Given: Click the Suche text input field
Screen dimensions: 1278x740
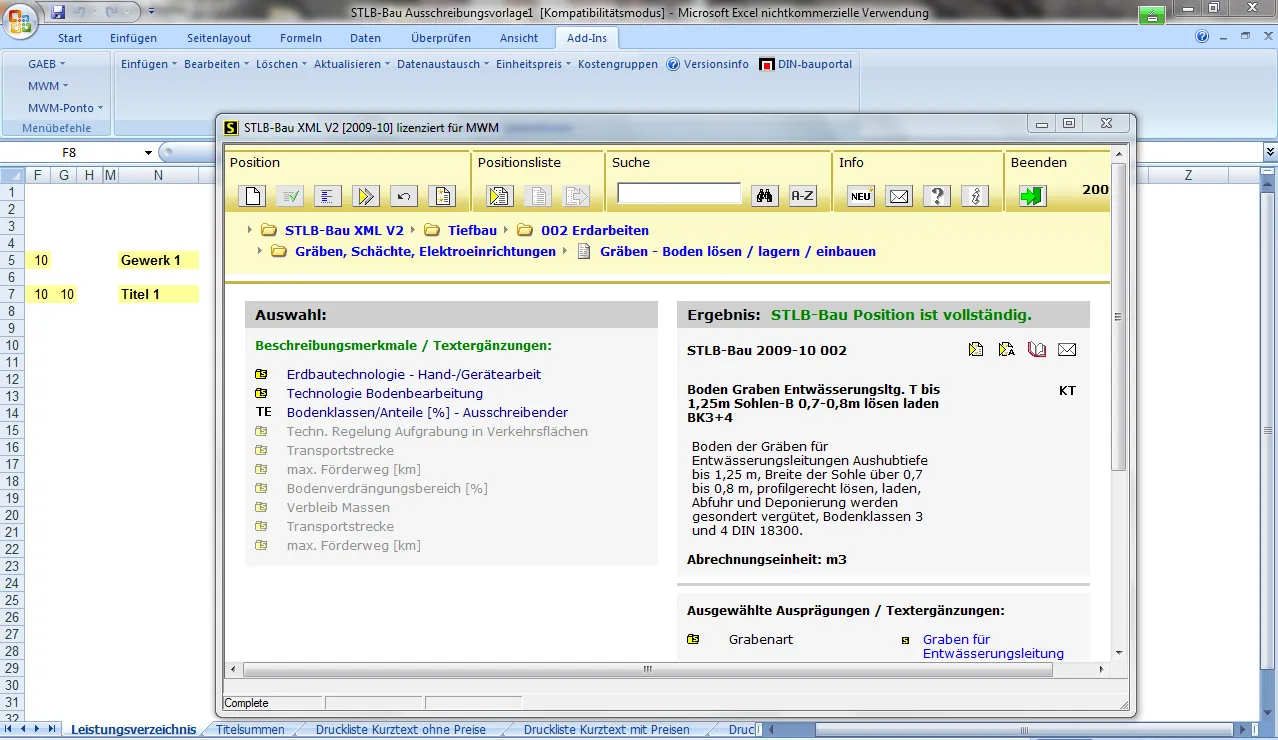Looking at the screenshot, I should tap(679, 194).
